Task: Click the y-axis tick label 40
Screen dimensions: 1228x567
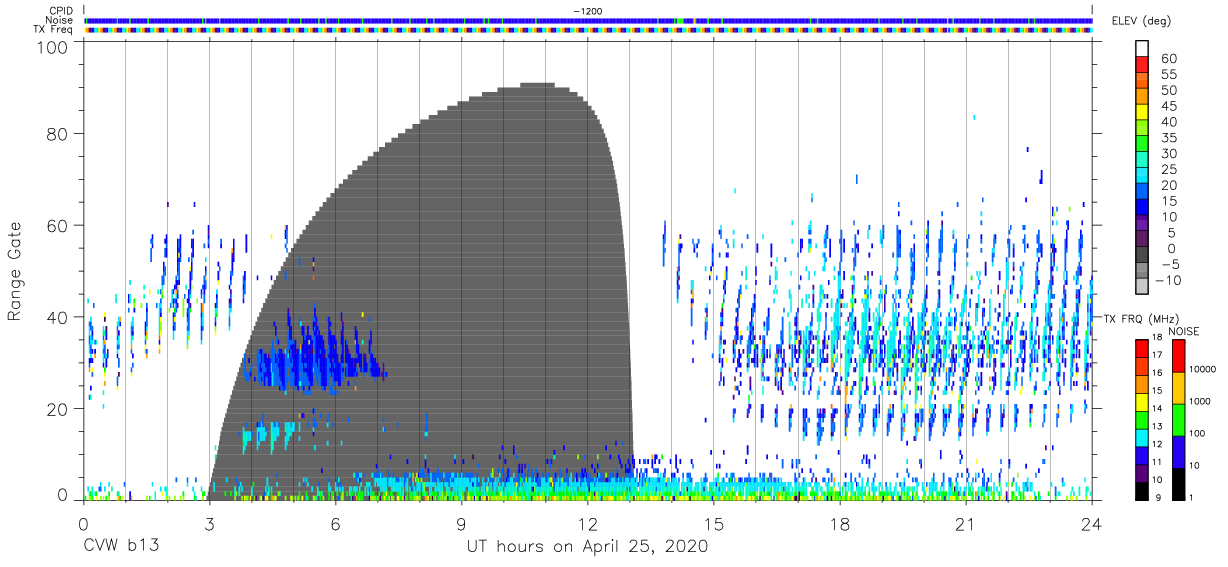Action: pos(58,318)
